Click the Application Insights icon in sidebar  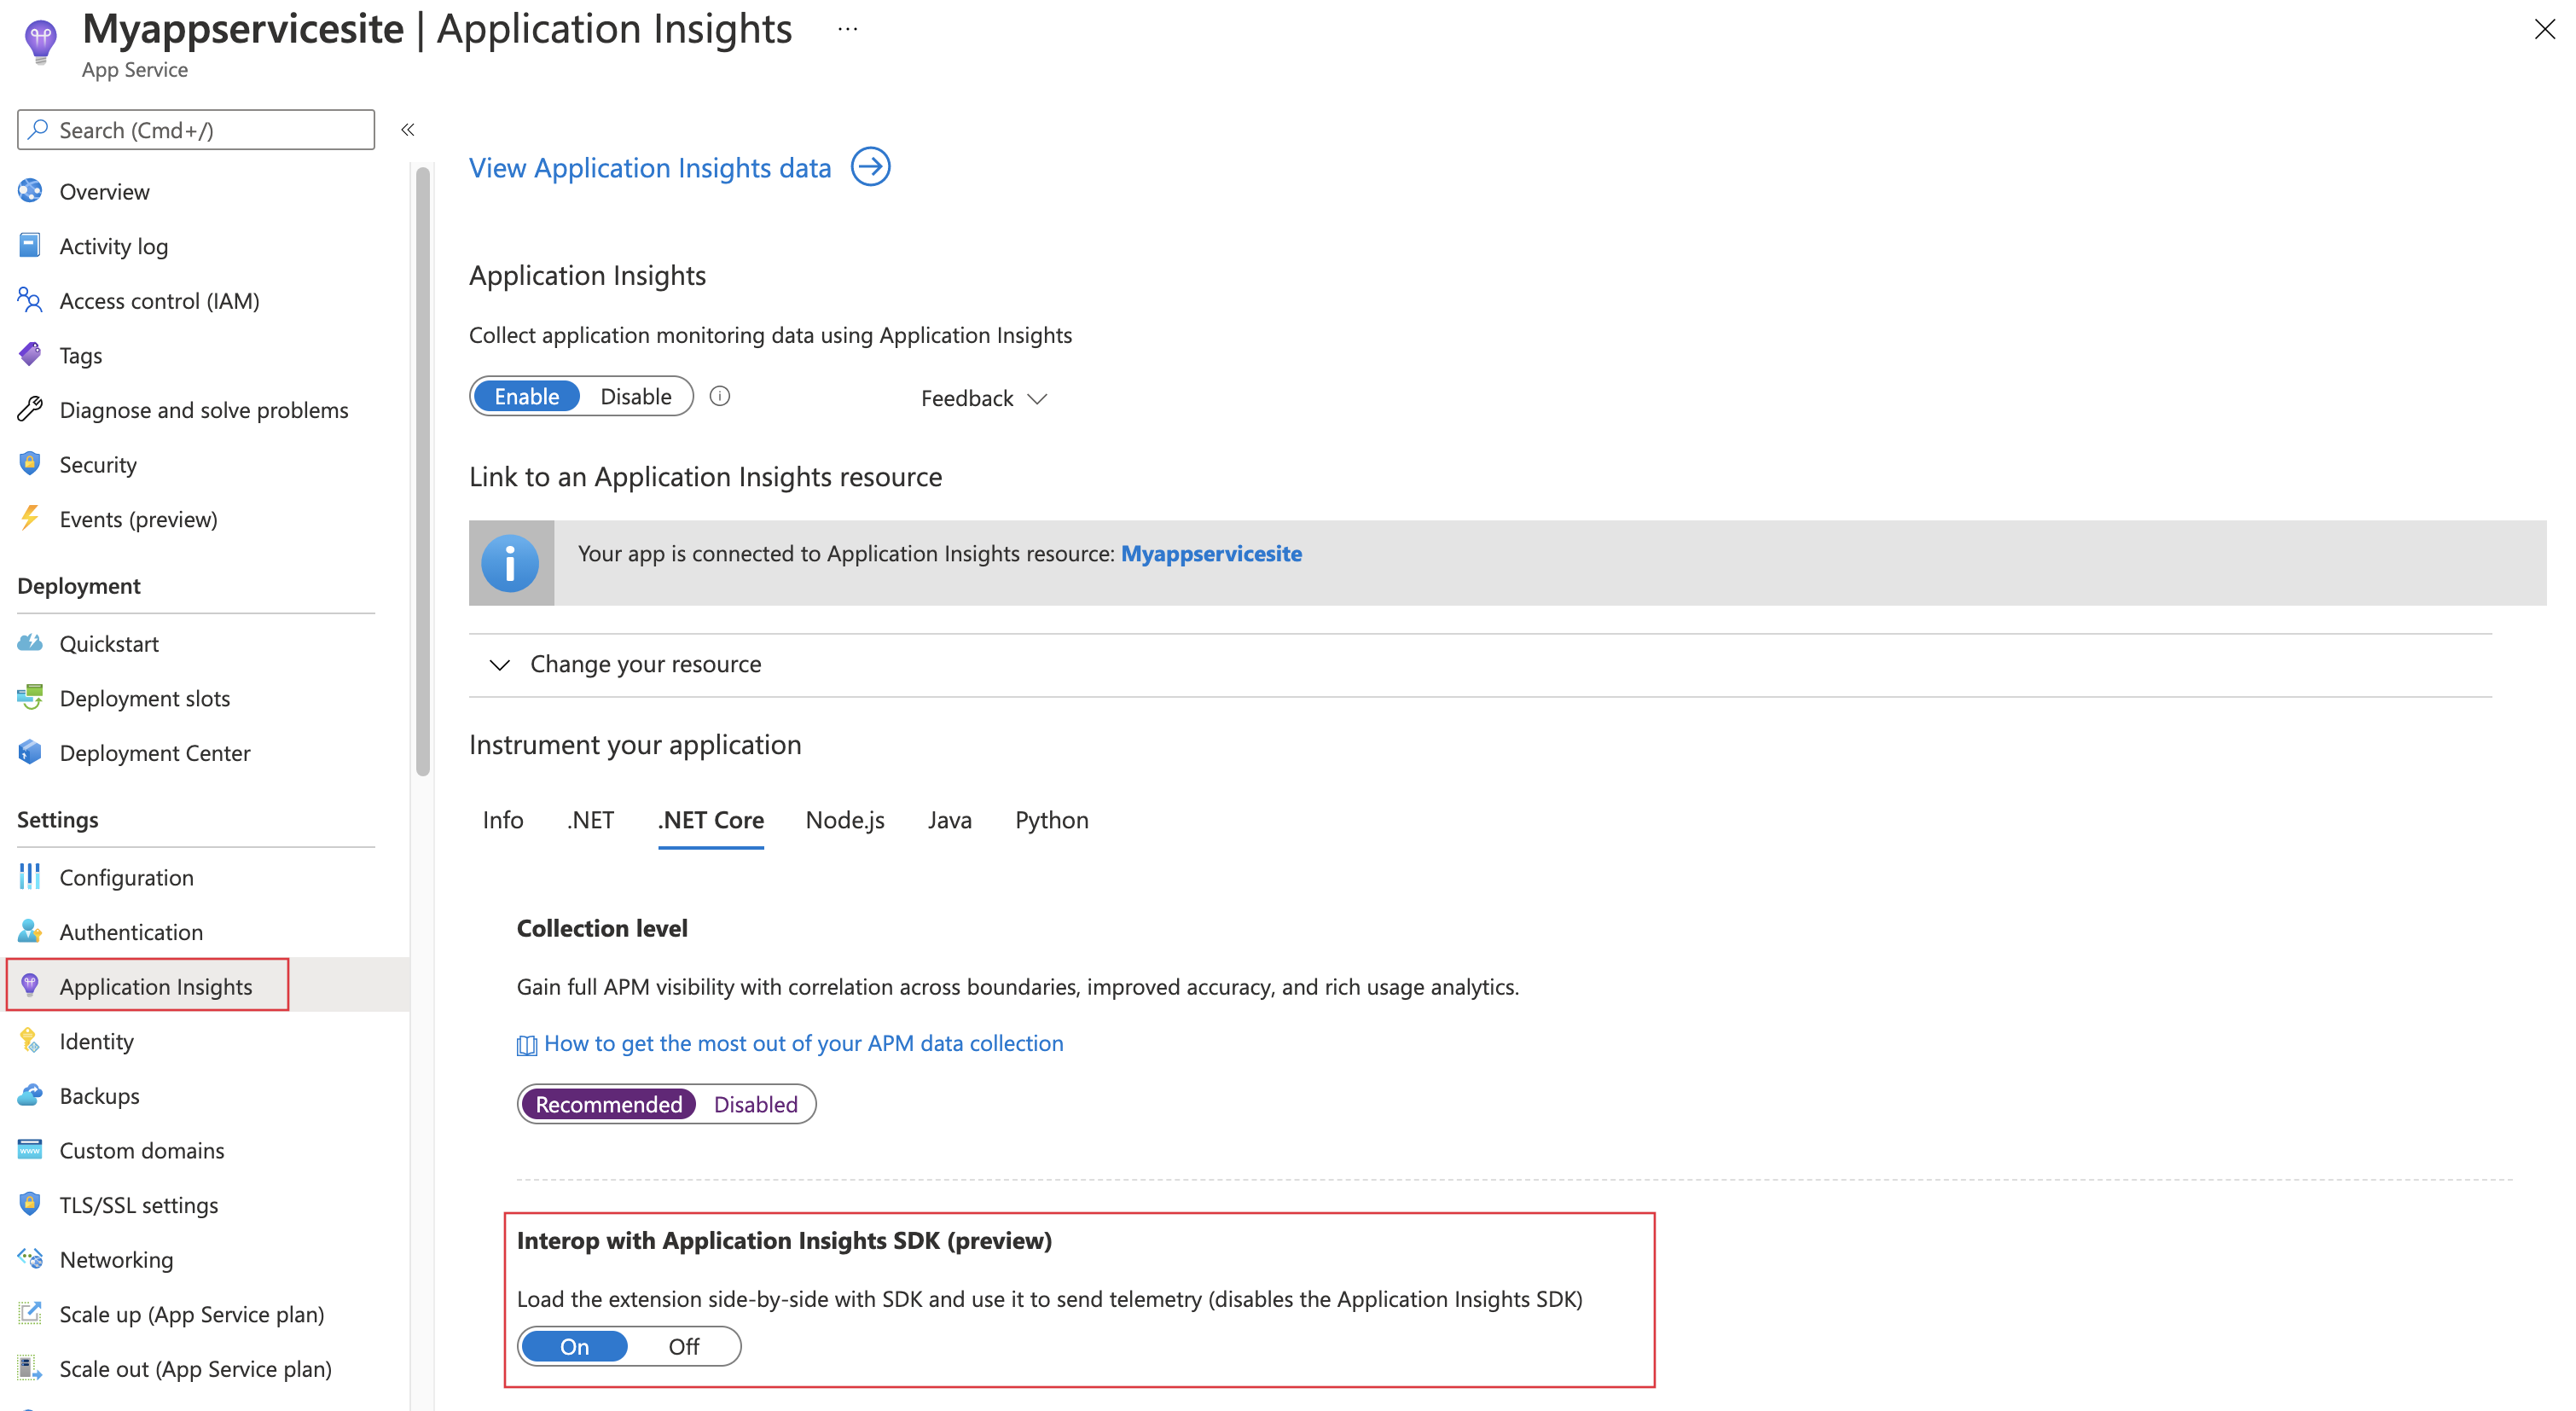click(x=30, y=985)
